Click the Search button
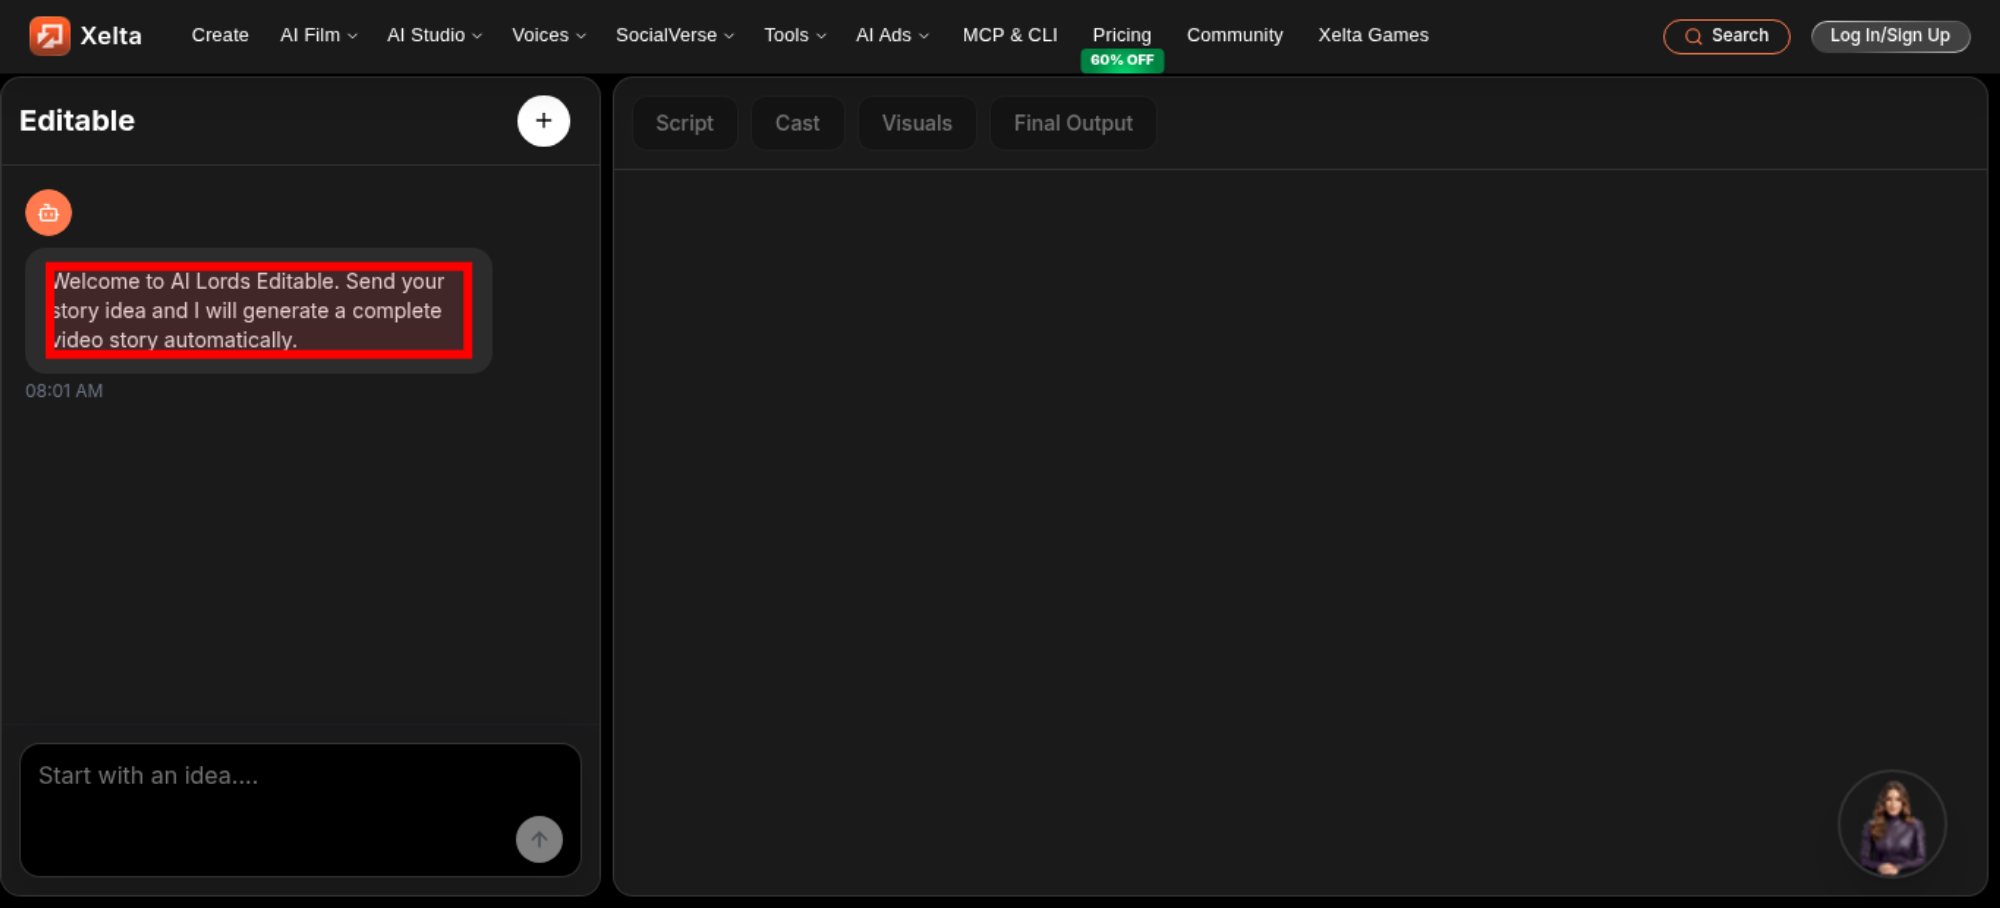The width and height of the screenshot is (2000, 908). [1726, 36]
